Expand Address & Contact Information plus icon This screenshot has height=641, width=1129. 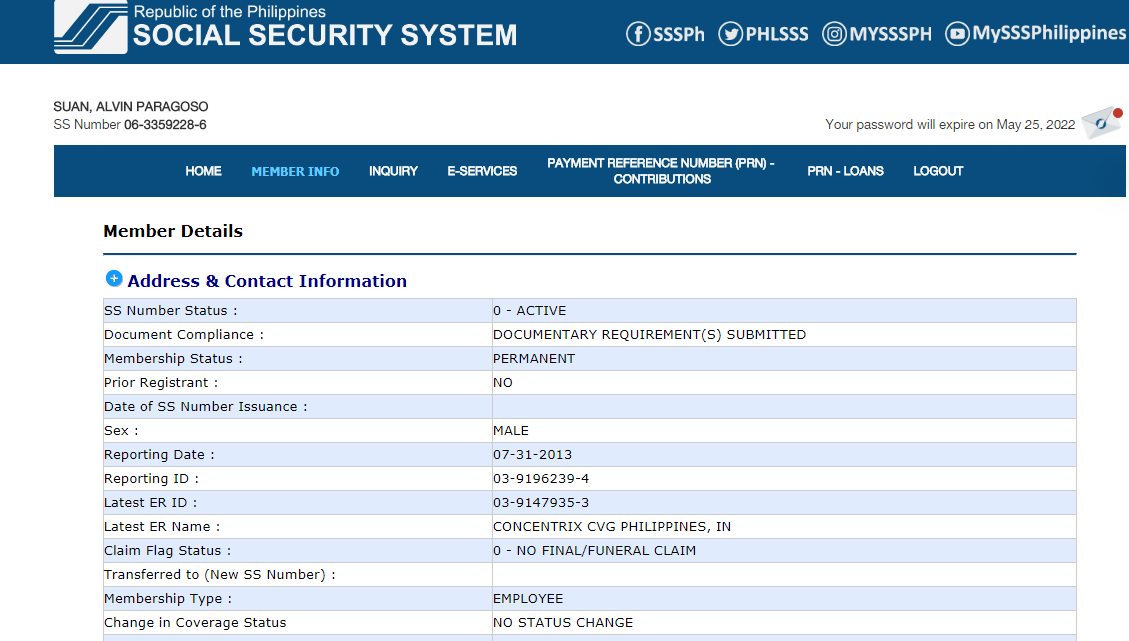tap(114, 279)
